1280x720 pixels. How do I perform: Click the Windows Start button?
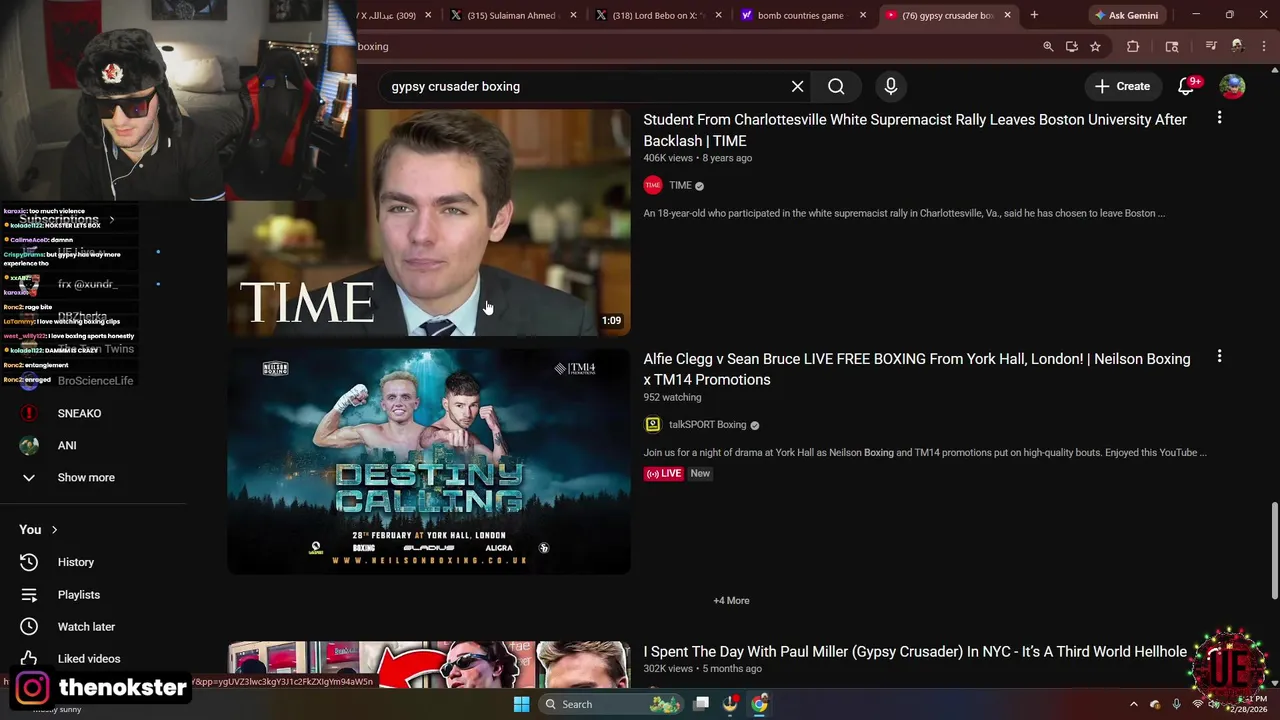coord(521,704)
